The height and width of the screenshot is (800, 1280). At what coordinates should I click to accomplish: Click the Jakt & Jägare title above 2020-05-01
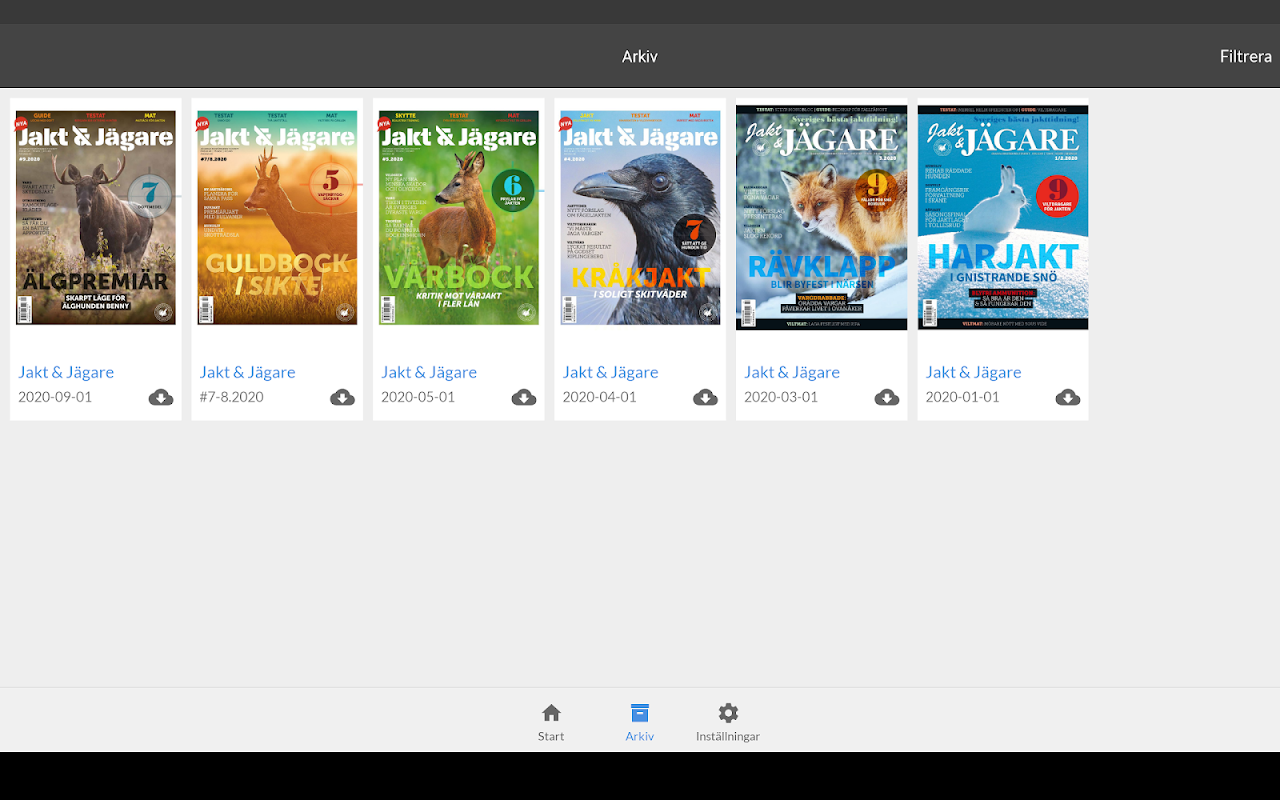[x=429, y=372]
